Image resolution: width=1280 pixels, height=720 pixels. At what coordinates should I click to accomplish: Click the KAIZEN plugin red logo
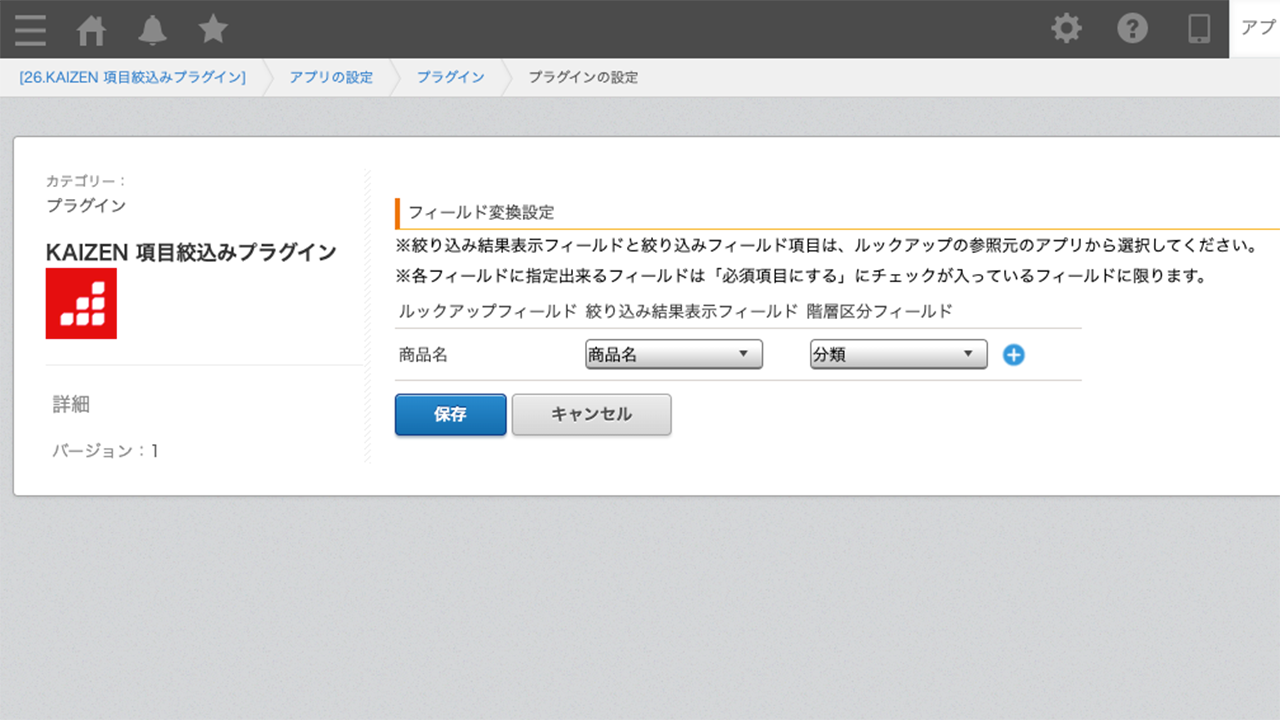(81, 303)
